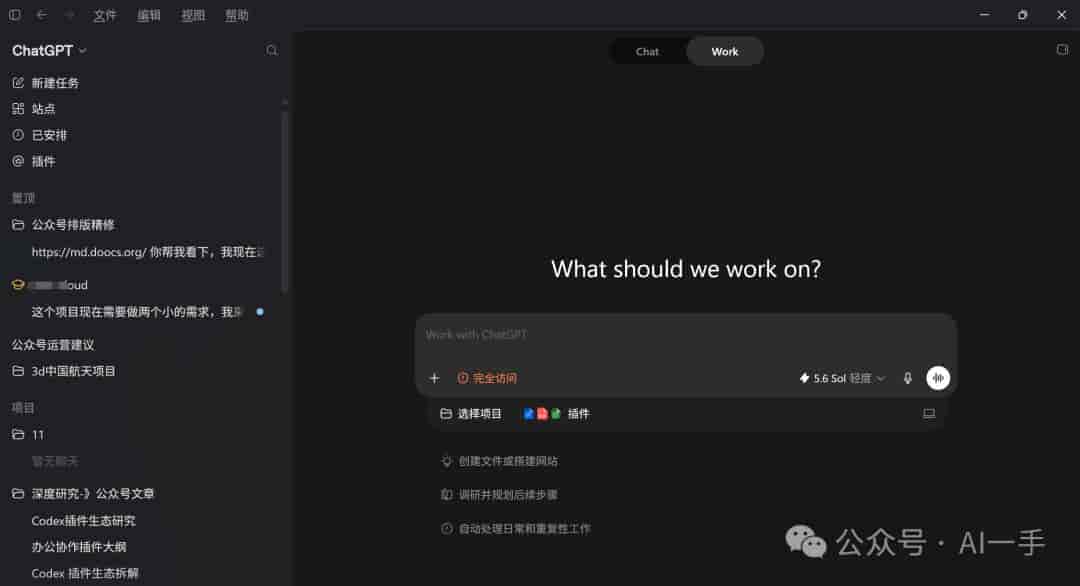Open the 帮助 menu
The image size is (1080, 586).
237,15
